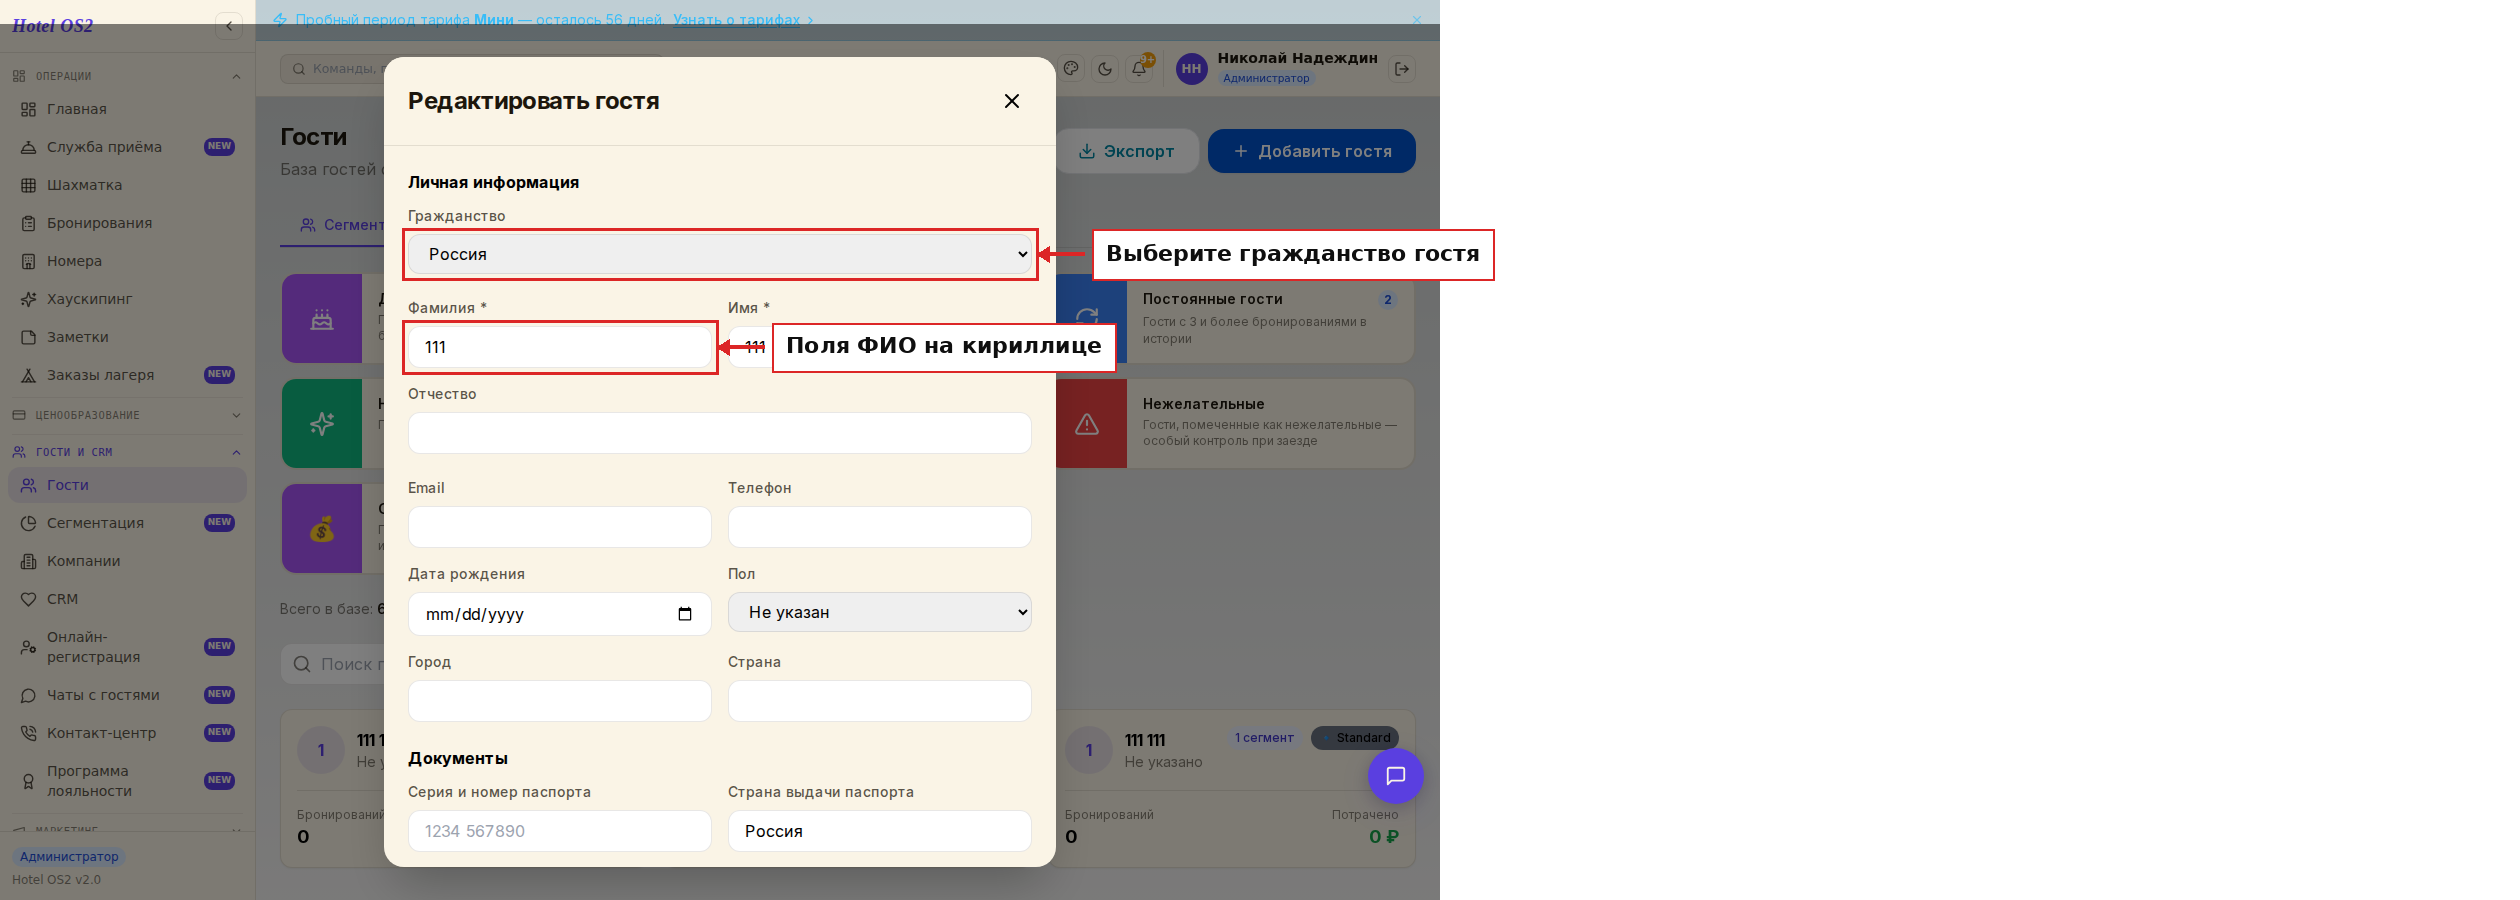
Task: Click the Отчество input field
Action: 719,433
